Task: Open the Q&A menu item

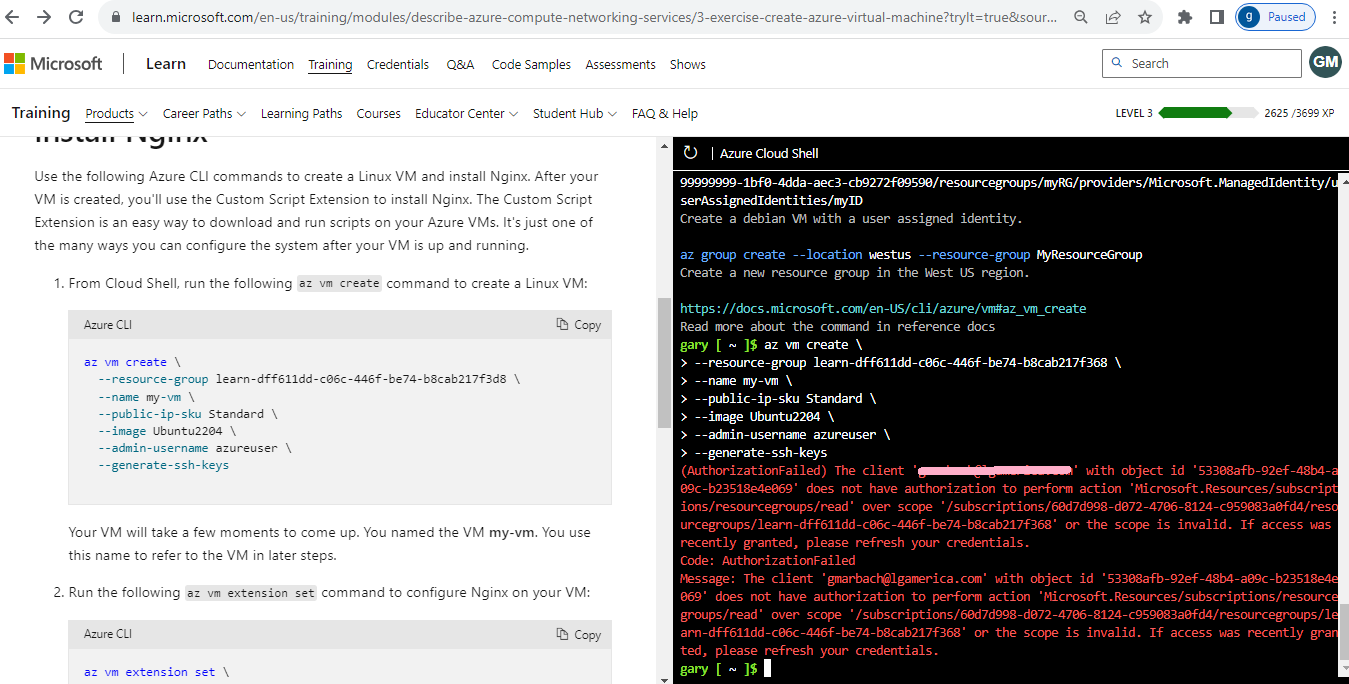Action: pyautogui.click(x=460, y=64)
